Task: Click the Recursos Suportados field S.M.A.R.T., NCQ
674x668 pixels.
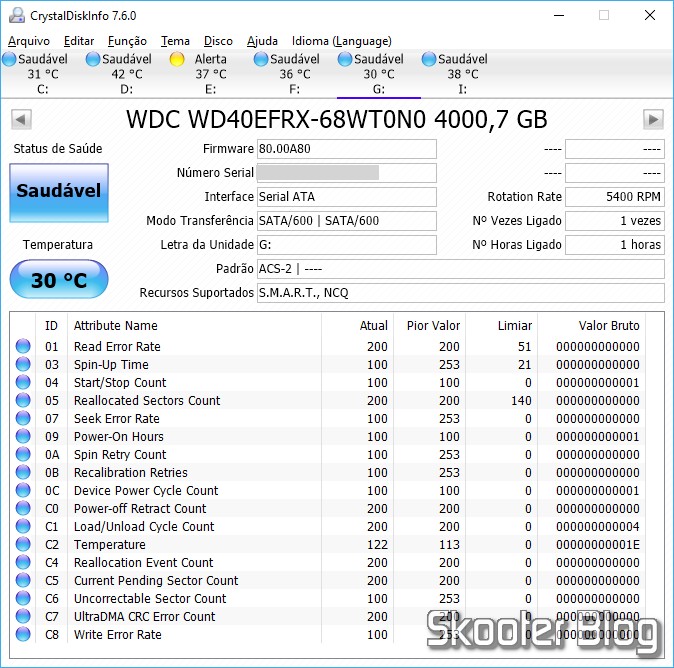Action: pyautogui.click(x=461, y=293)
